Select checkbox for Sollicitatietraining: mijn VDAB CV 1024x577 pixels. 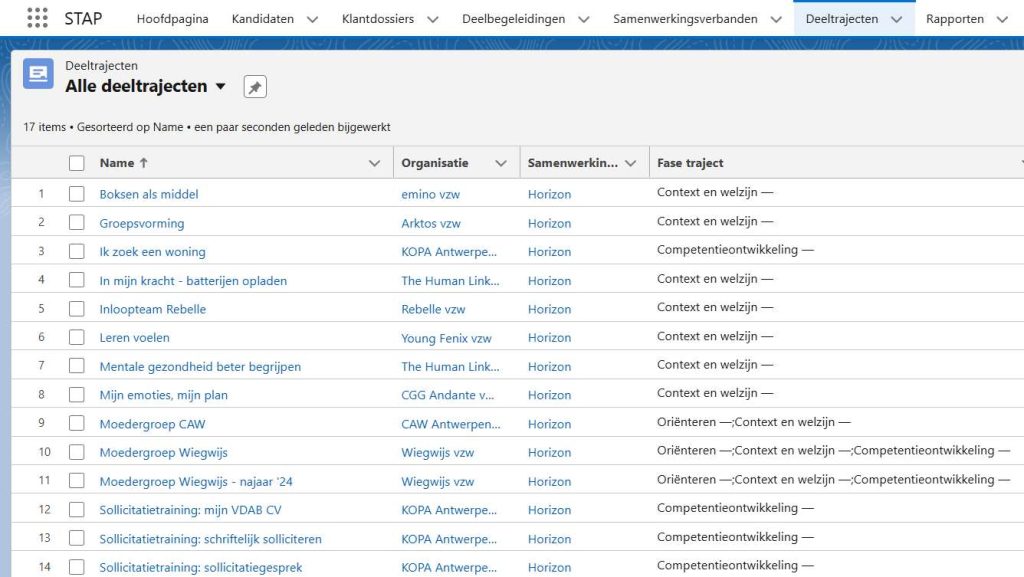click(x=76, y=510)
